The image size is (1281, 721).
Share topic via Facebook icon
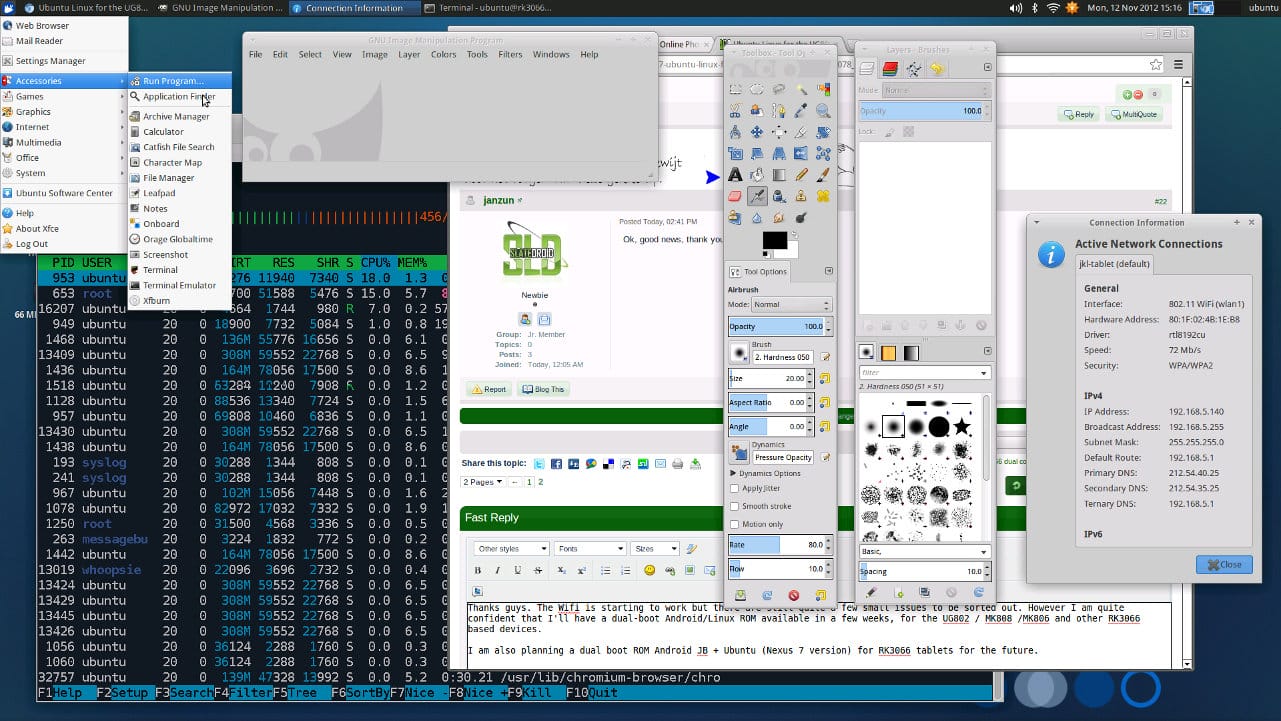coord(556,464)
